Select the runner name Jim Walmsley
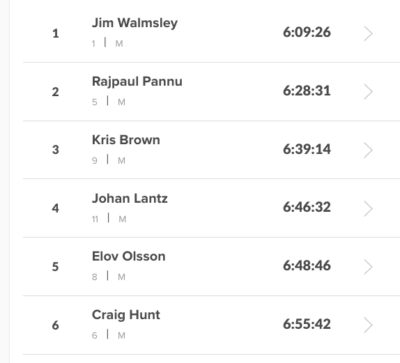Viewport: 400px width, 363px height. point(135,23)
